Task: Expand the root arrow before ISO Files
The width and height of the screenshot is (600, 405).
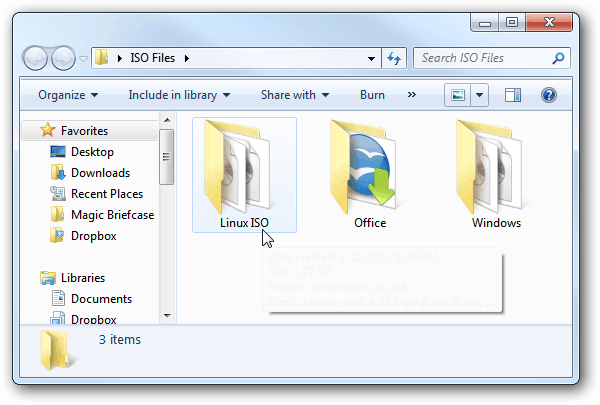Action: coord(120,58)
